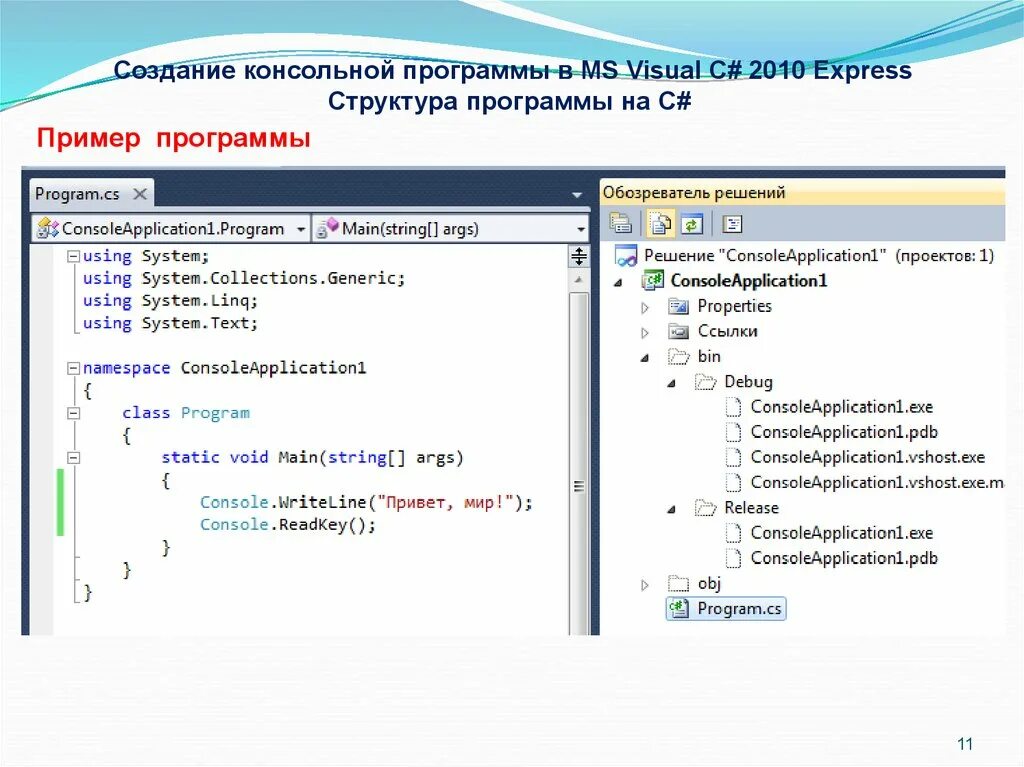Viewport: 1024px width, 767px height.
Task: Click the editor scrollbar up arrow
Action: tap(579, 280)
